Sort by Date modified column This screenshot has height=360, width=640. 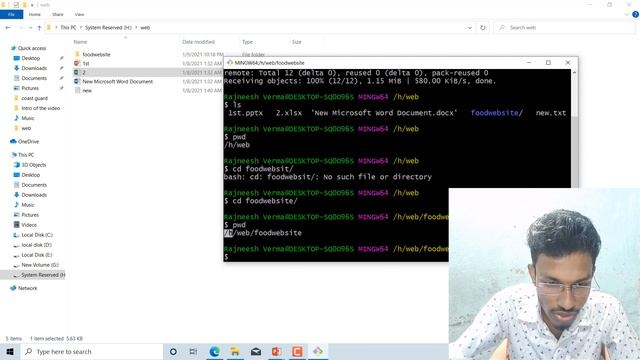tap(198, 42)
